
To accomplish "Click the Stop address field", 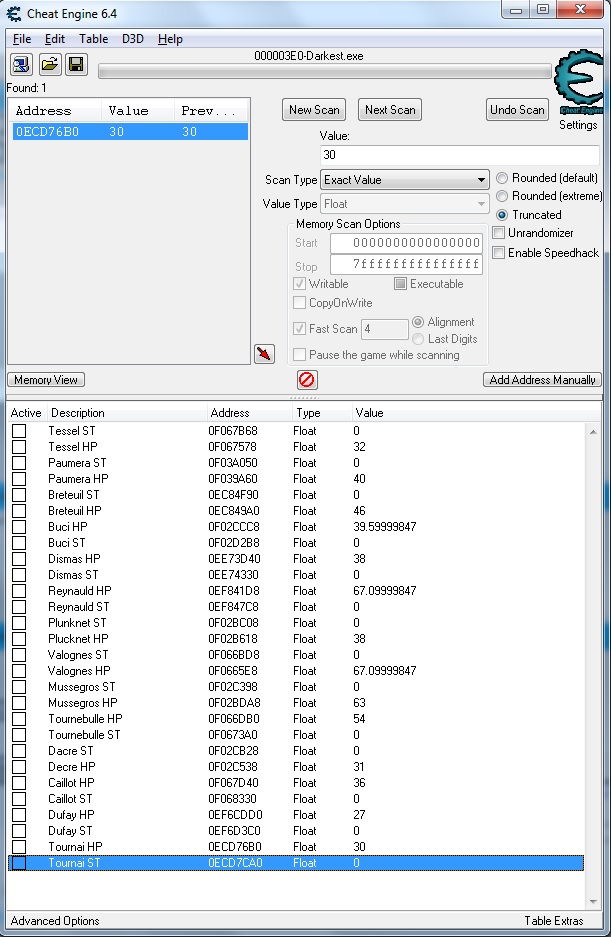I will pos(406,264).
